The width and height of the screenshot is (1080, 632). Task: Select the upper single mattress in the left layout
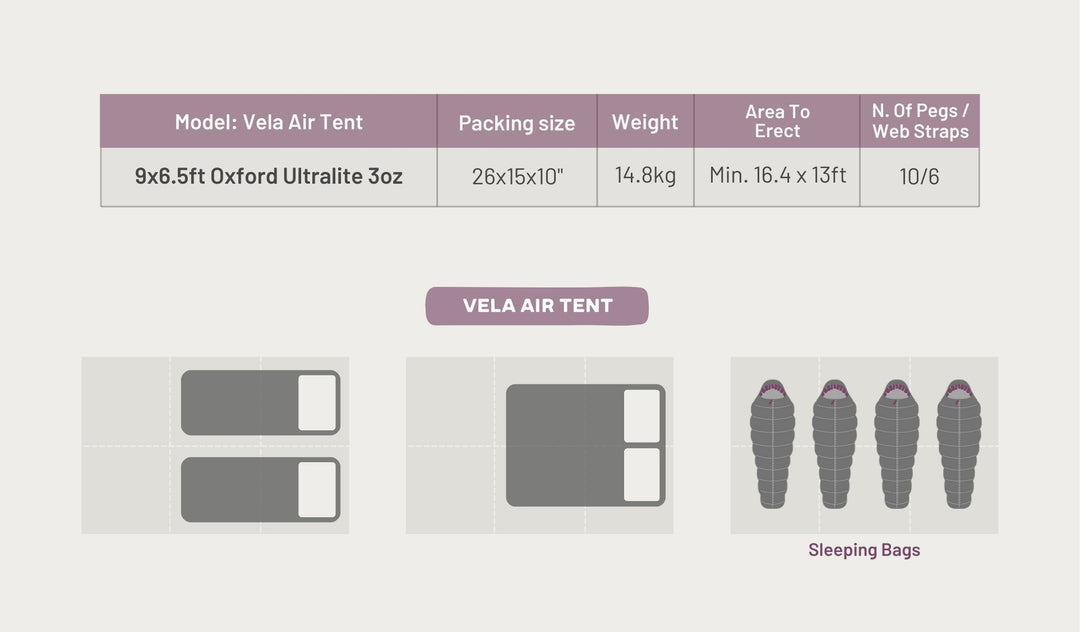tap(240, 403)
